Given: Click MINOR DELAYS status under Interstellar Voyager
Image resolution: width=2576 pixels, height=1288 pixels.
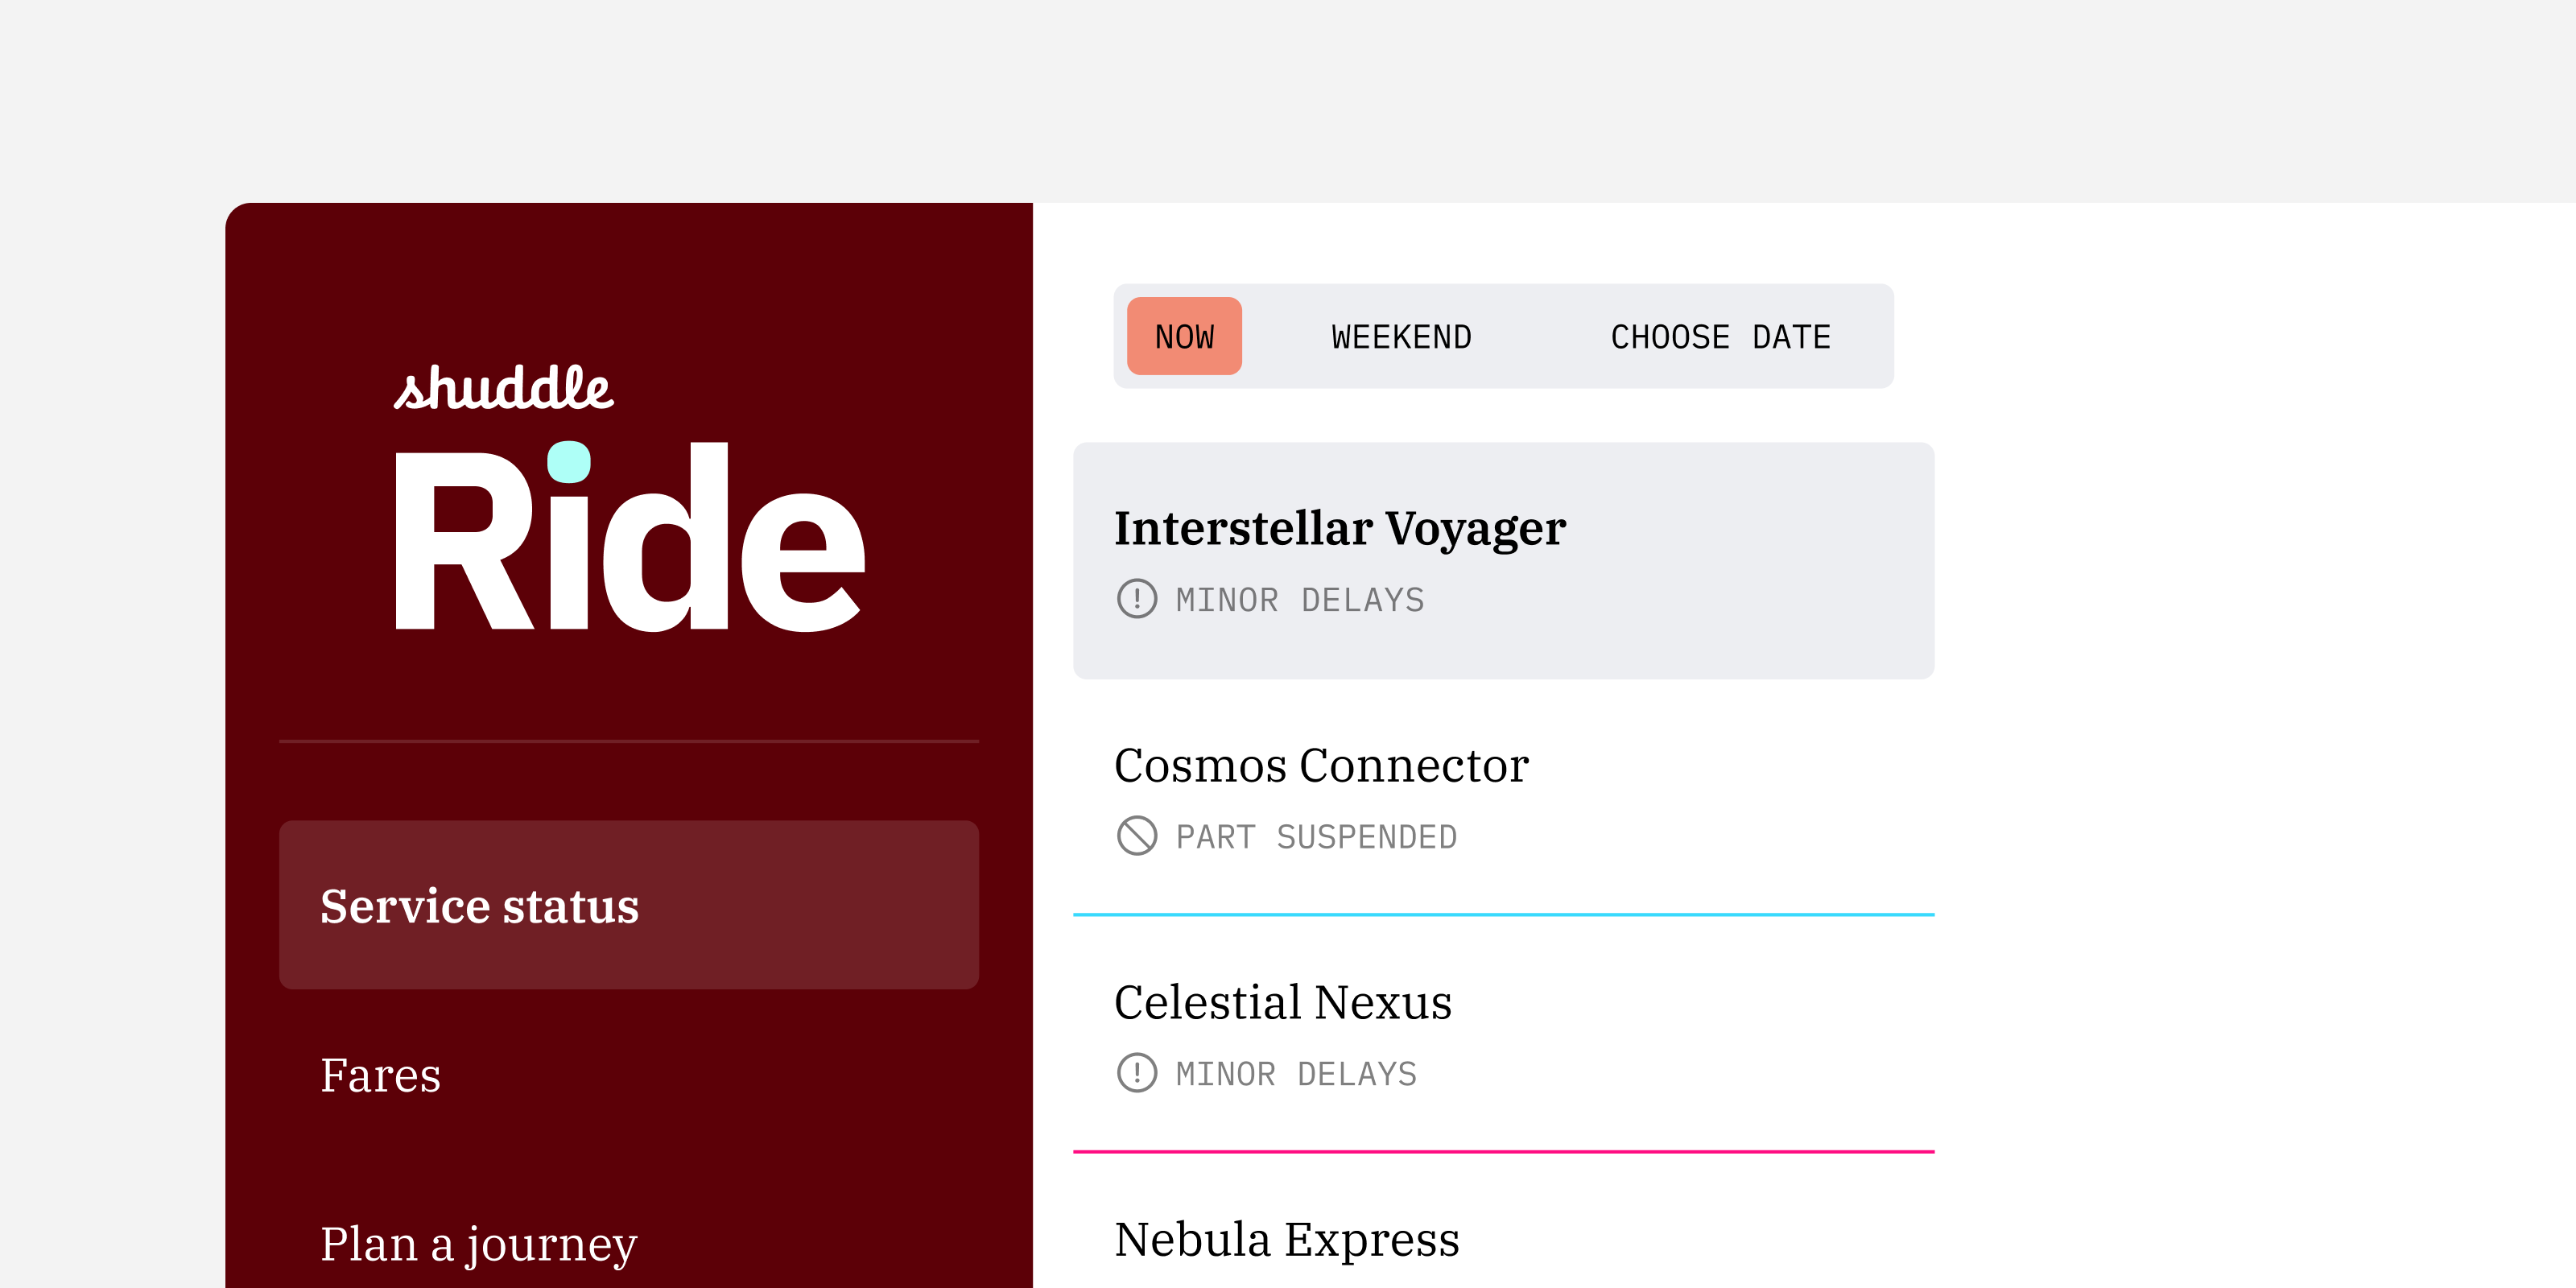Looking at the screenshot, I should pos(1300,600).
